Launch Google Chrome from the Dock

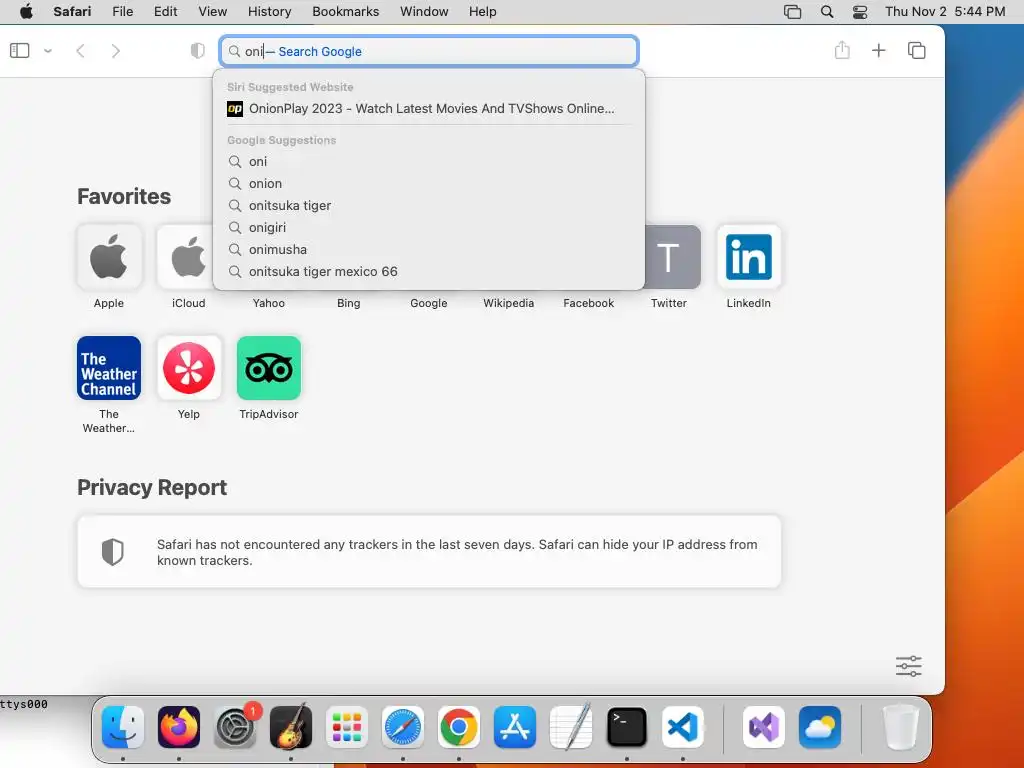(x=459, y=727)
